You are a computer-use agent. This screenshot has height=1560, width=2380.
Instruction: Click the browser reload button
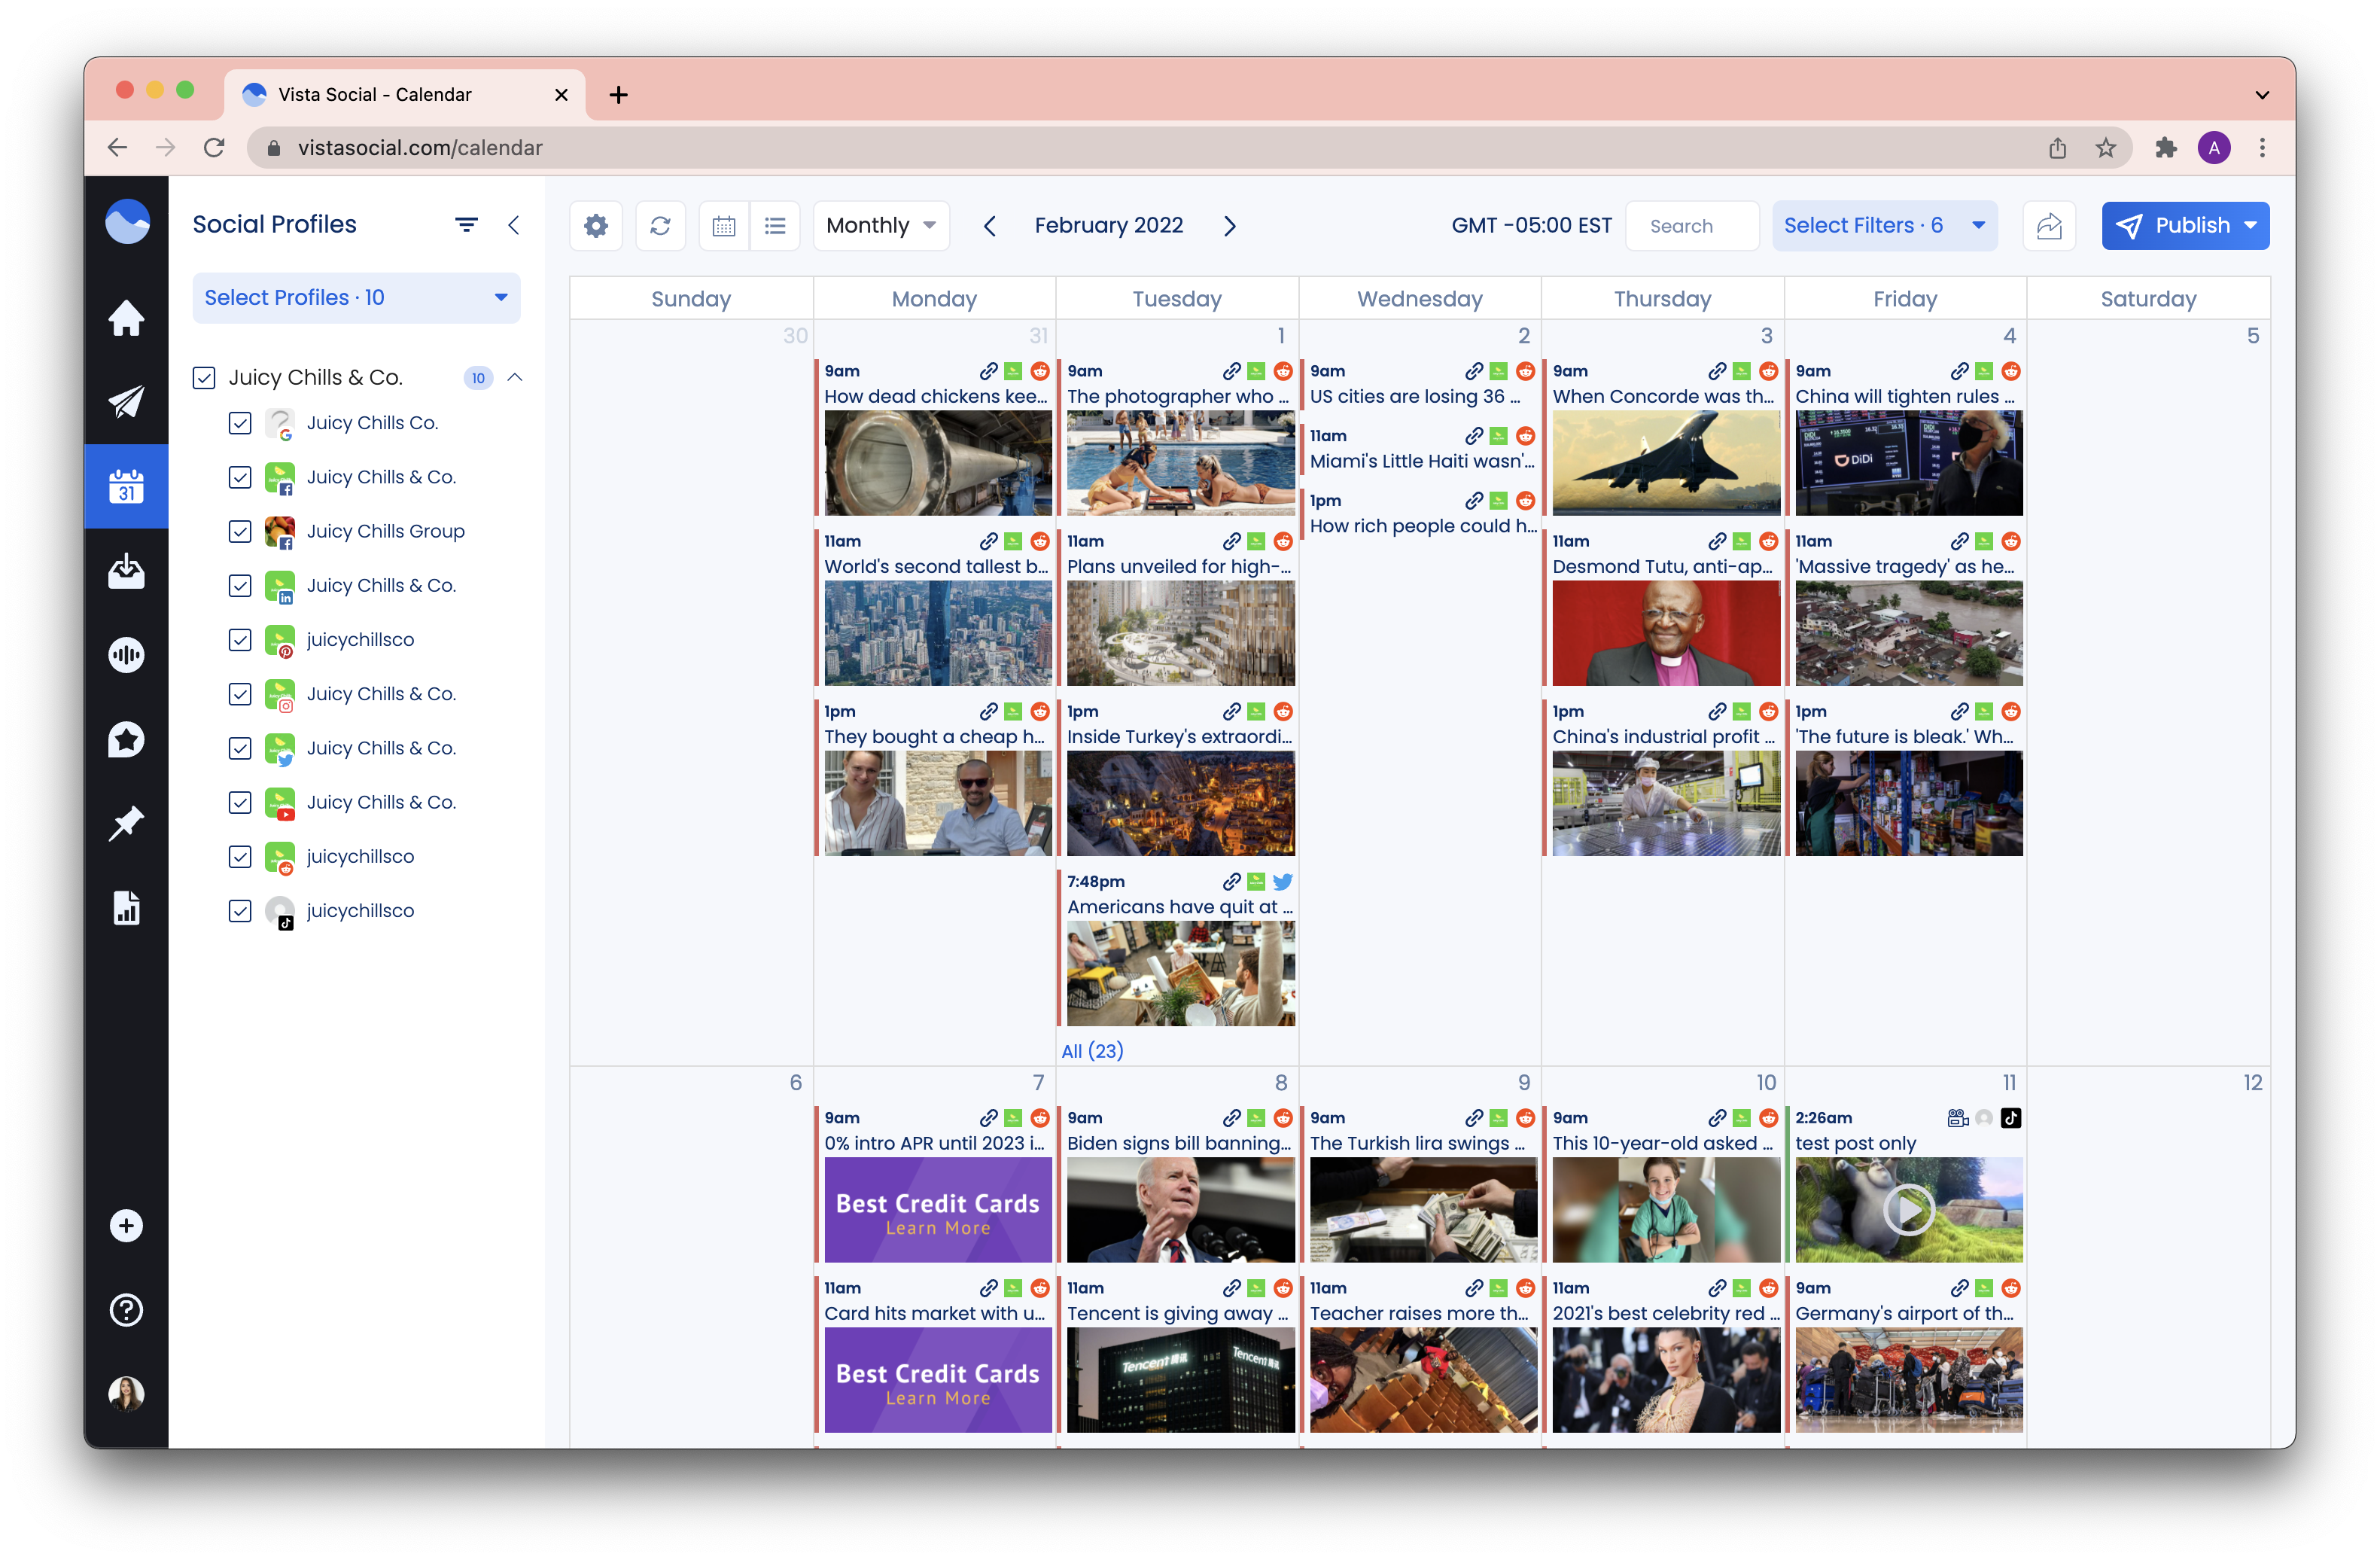[x=214, y=148]
